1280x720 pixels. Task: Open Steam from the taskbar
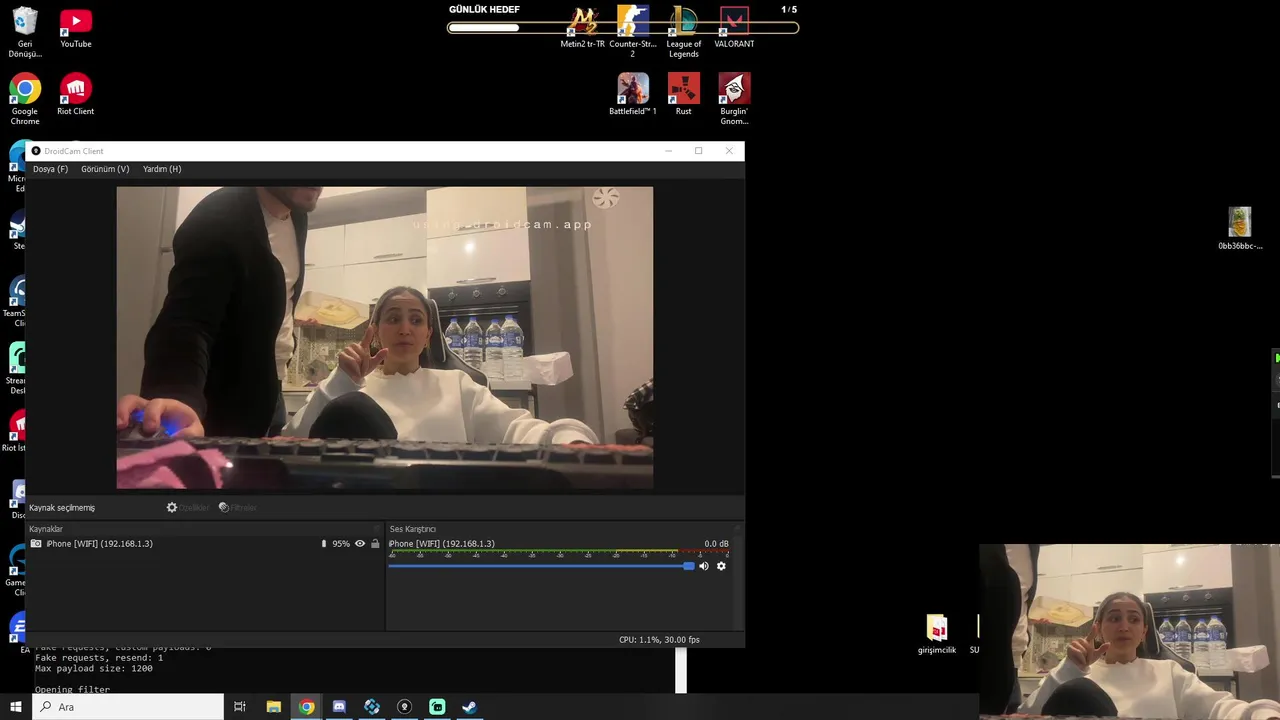tap(469, 707)
